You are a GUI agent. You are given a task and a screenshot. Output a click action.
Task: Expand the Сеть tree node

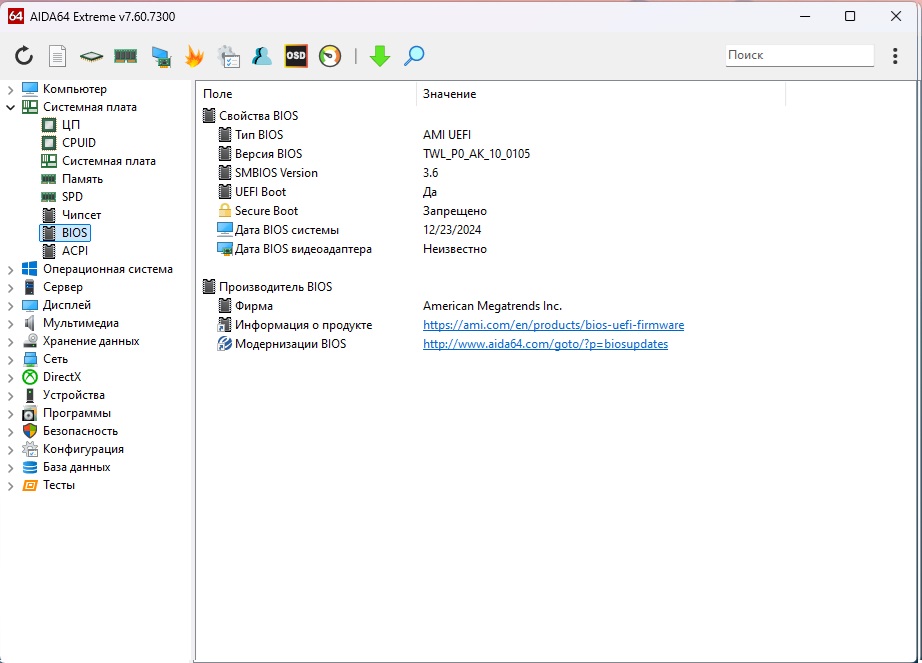[x=11, y=359]
